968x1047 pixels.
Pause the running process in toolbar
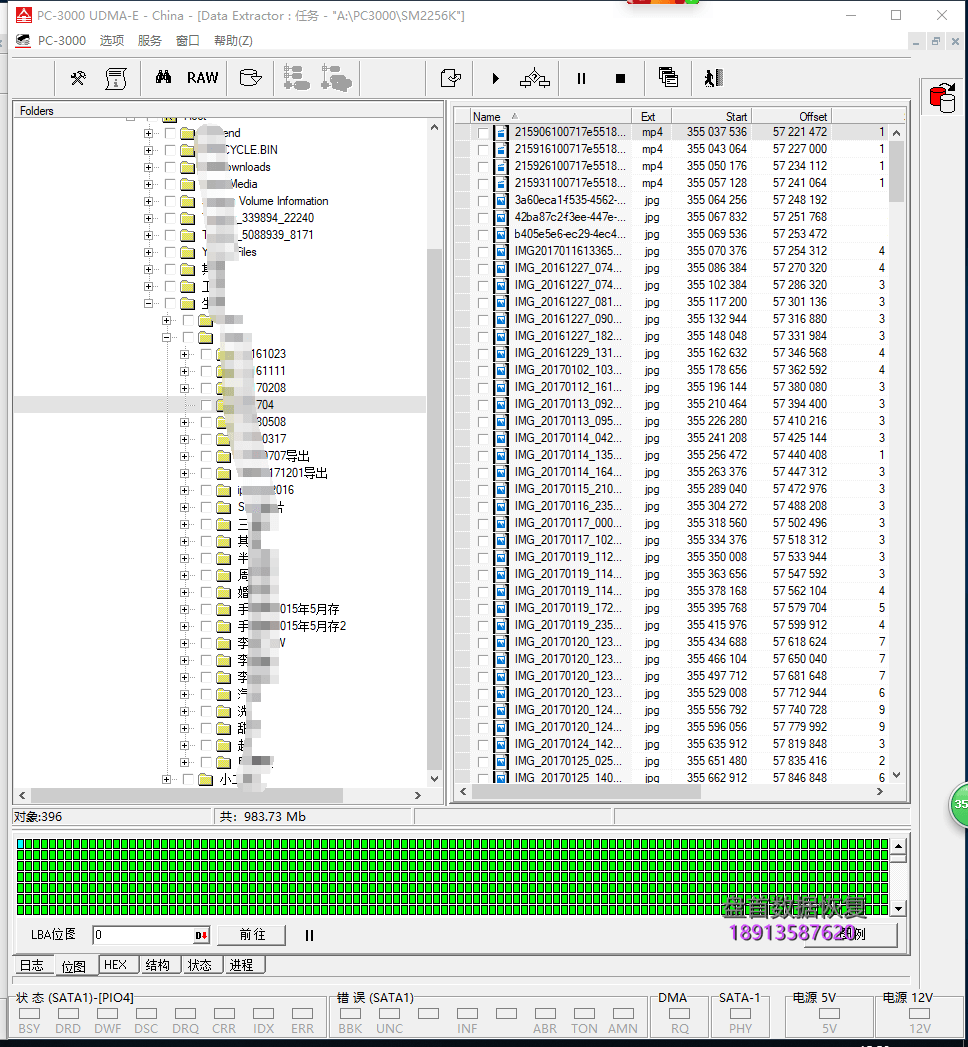coord(581,79)
